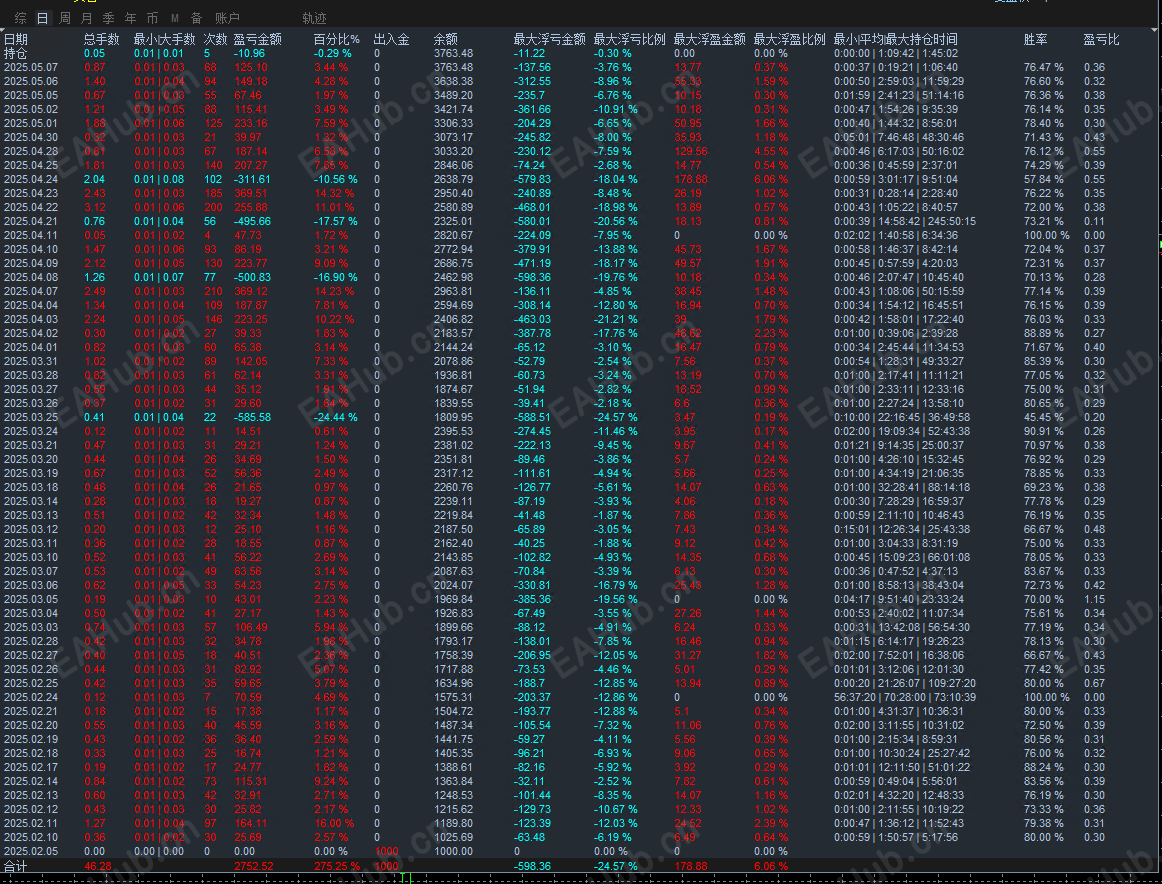The height and width of the screenshot is (884, 1162).
Task: Switch to the 季 (quarterly) tab
Action: 108,18
